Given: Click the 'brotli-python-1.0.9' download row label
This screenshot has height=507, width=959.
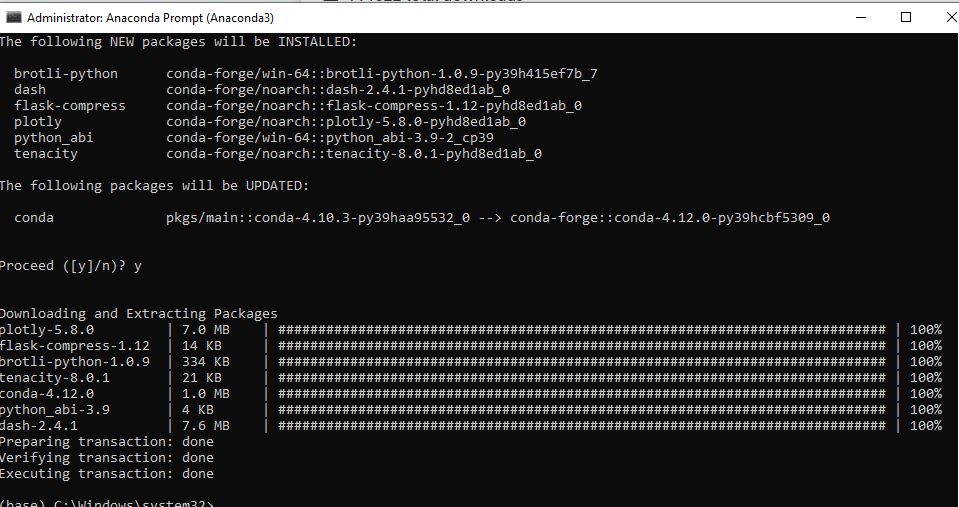Looking at the screenshot, I should pos(74,361).
